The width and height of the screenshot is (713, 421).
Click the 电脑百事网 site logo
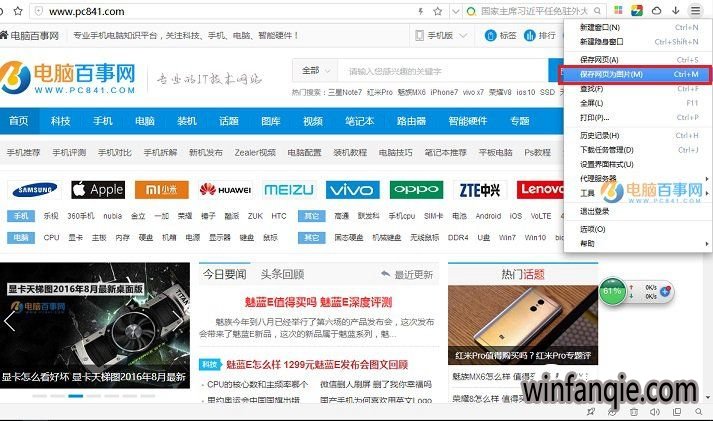68,77
